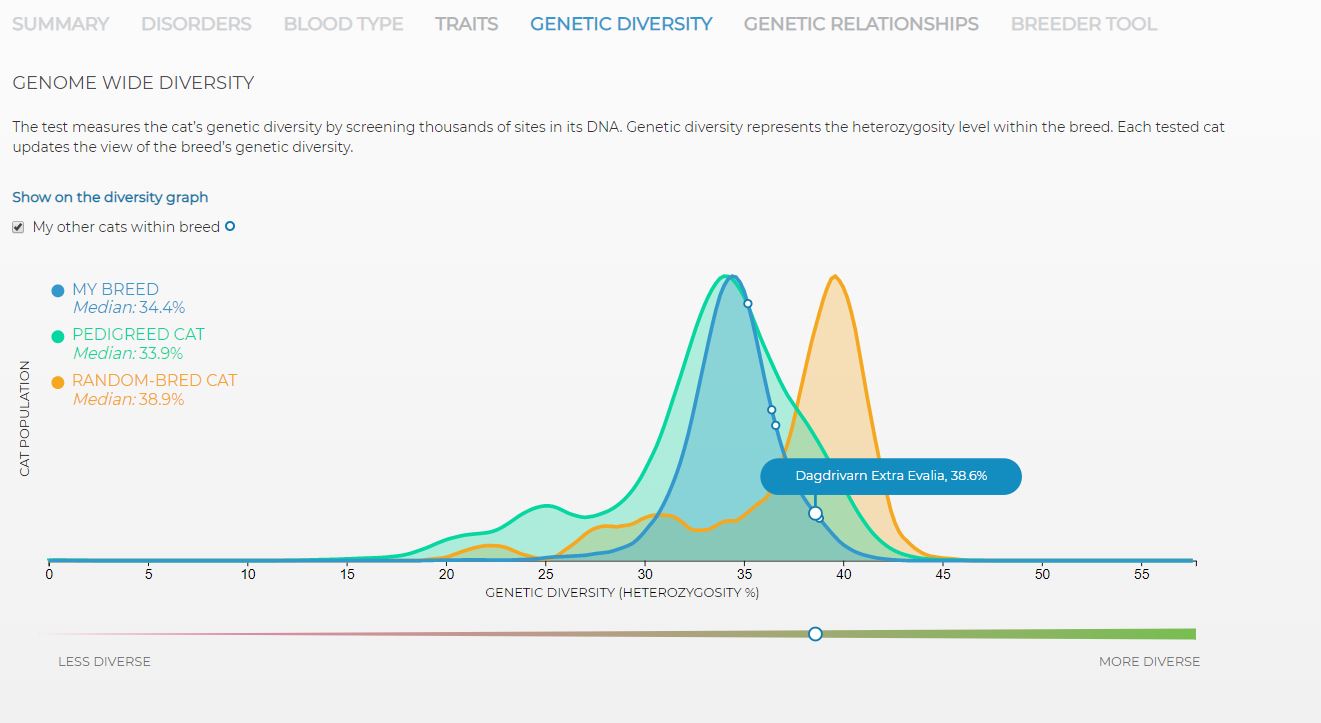Click the circle icon beside My other cats label
Viewport: 1321px width, 723px height.
click(230, 226)
